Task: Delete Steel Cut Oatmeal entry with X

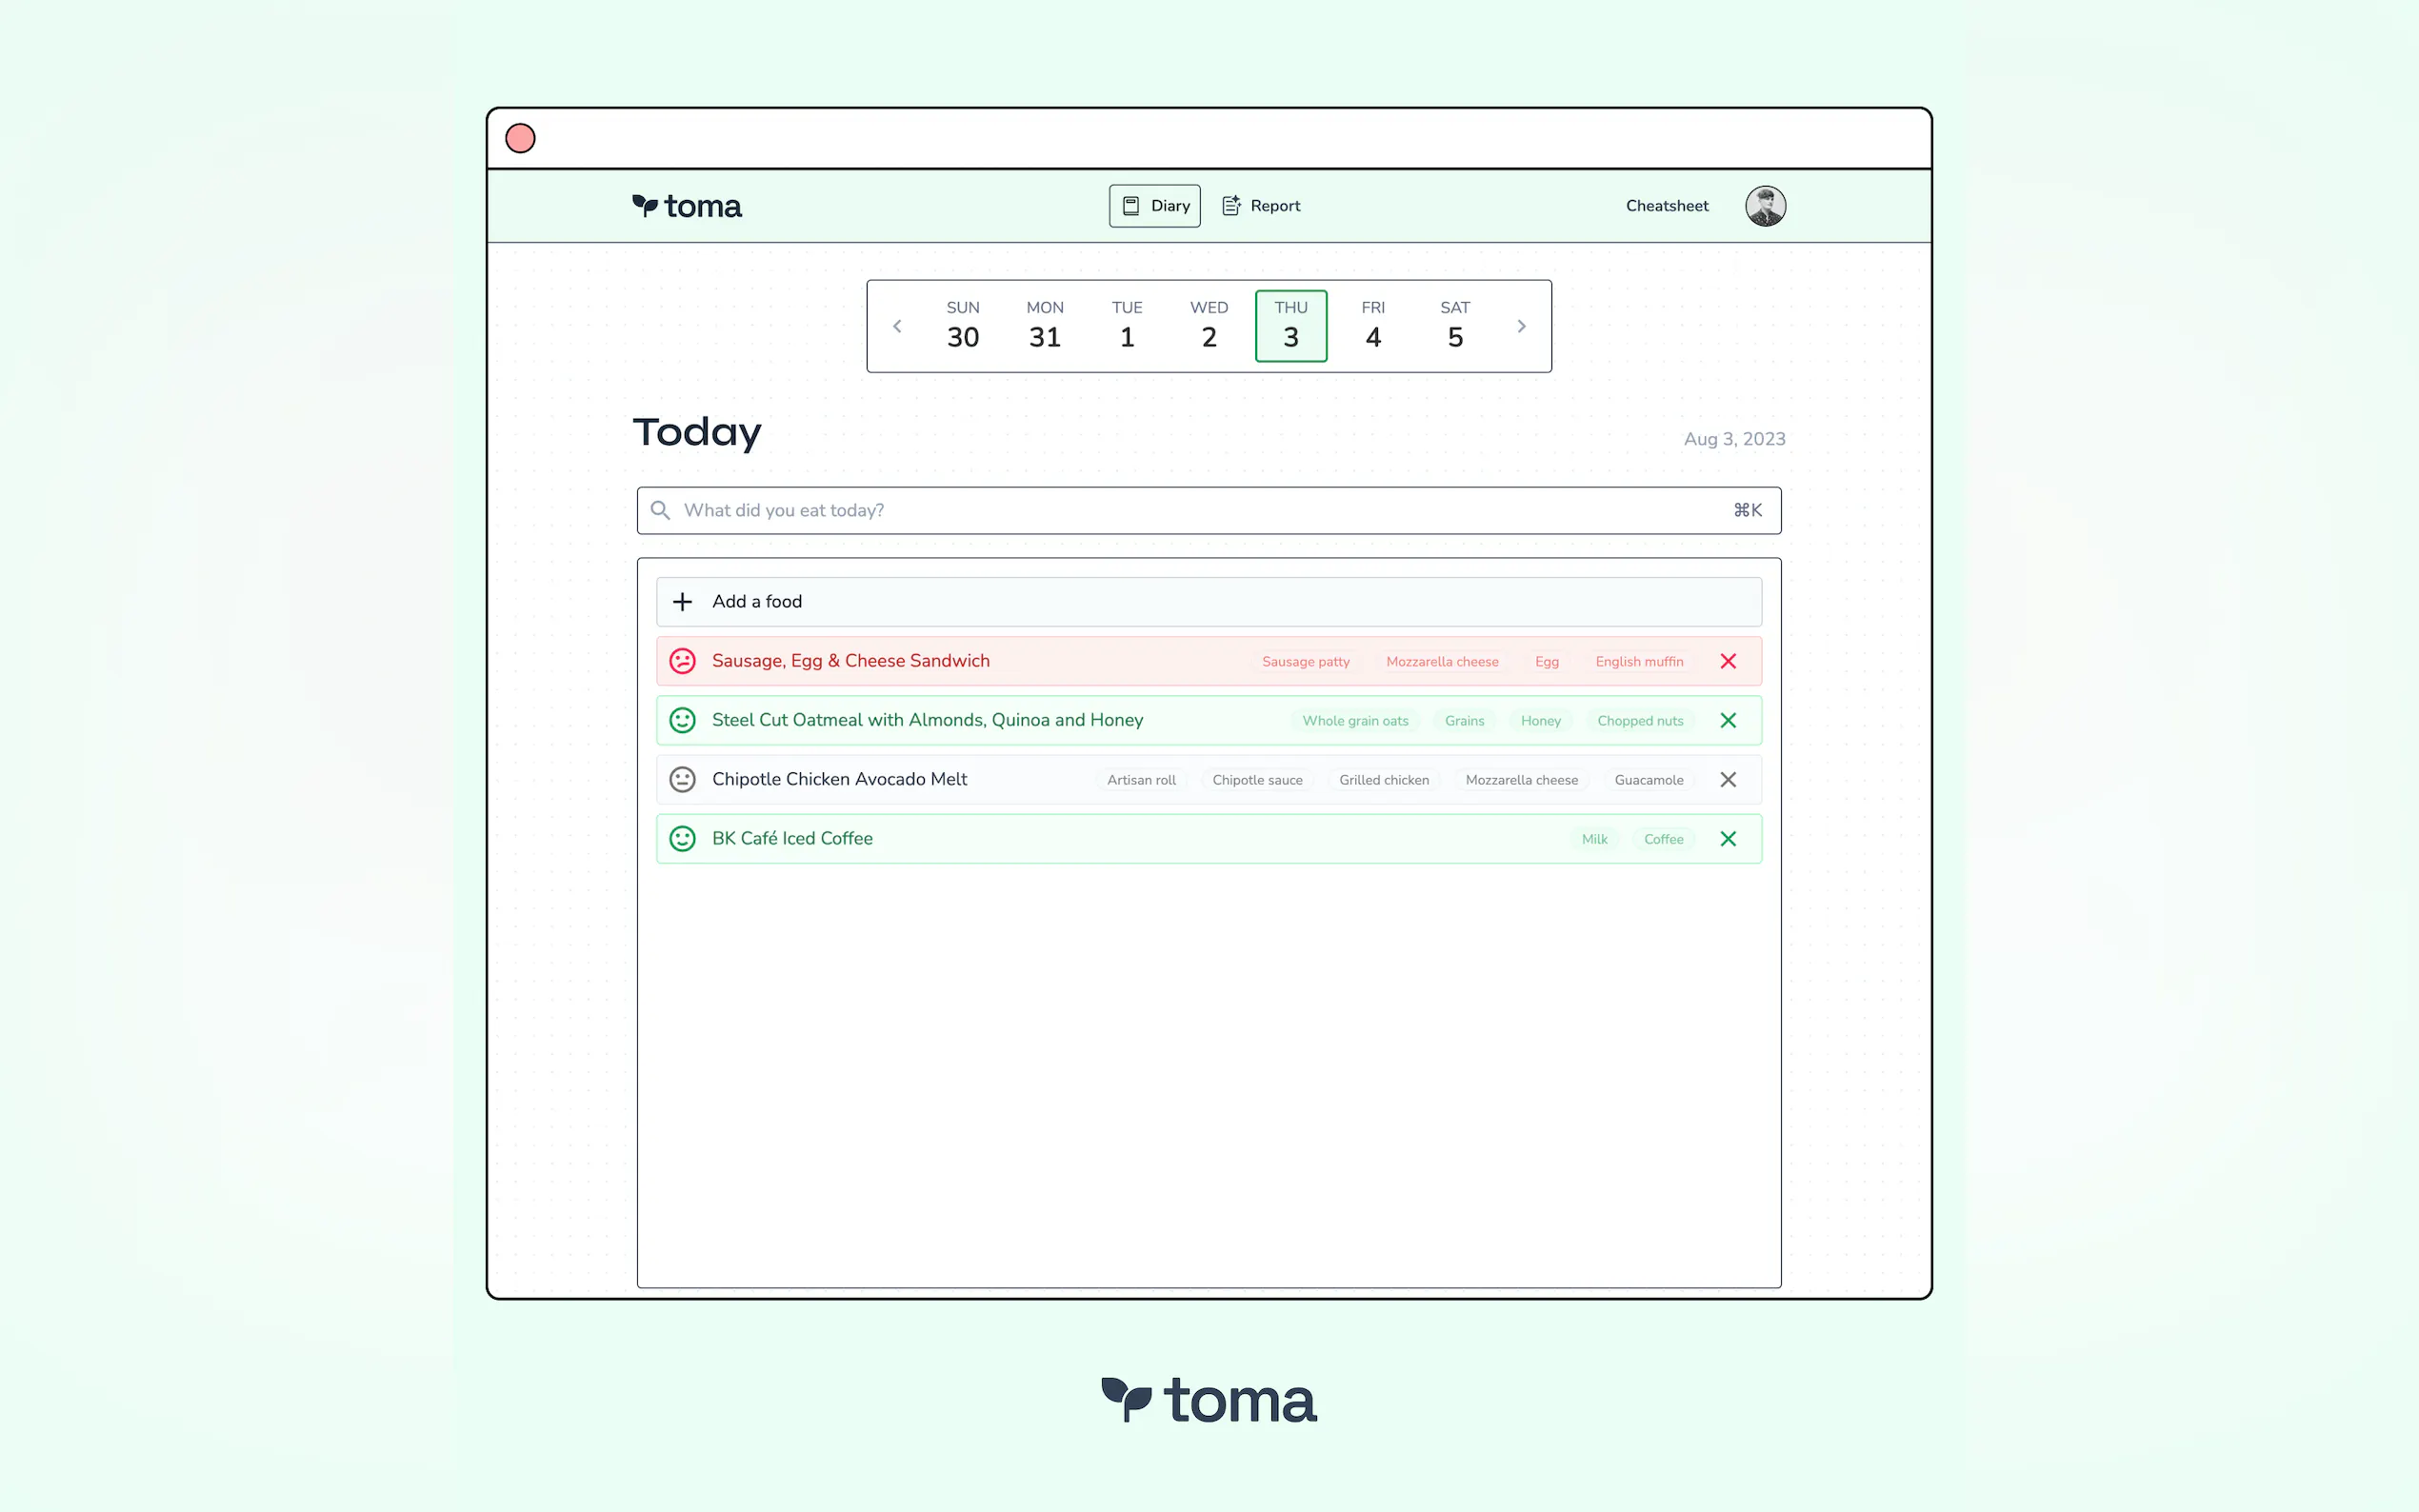Action: 1727,720
